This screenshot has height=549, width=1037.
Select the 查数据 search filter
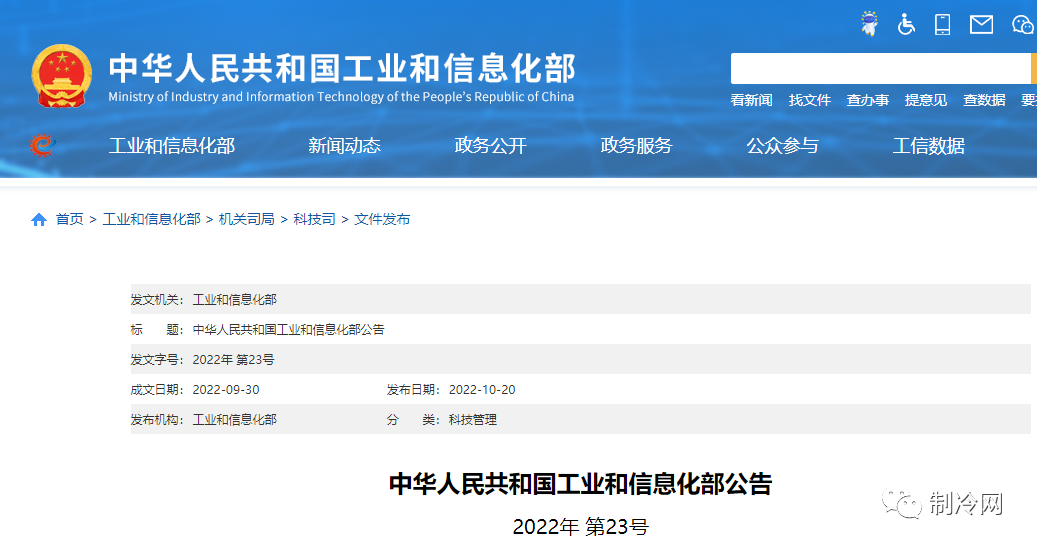click(x=984, y=101)
